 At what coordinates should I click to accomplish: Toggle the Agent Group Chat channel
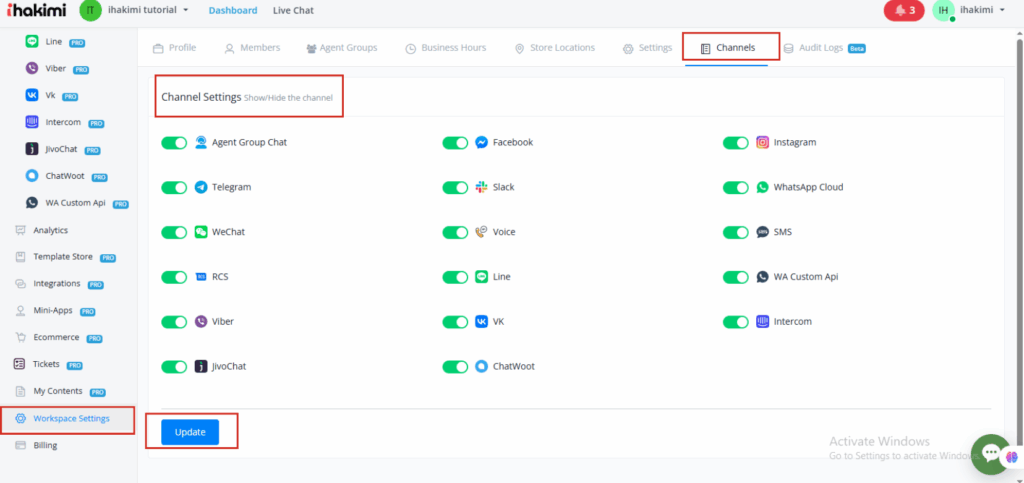pos(174,142)
